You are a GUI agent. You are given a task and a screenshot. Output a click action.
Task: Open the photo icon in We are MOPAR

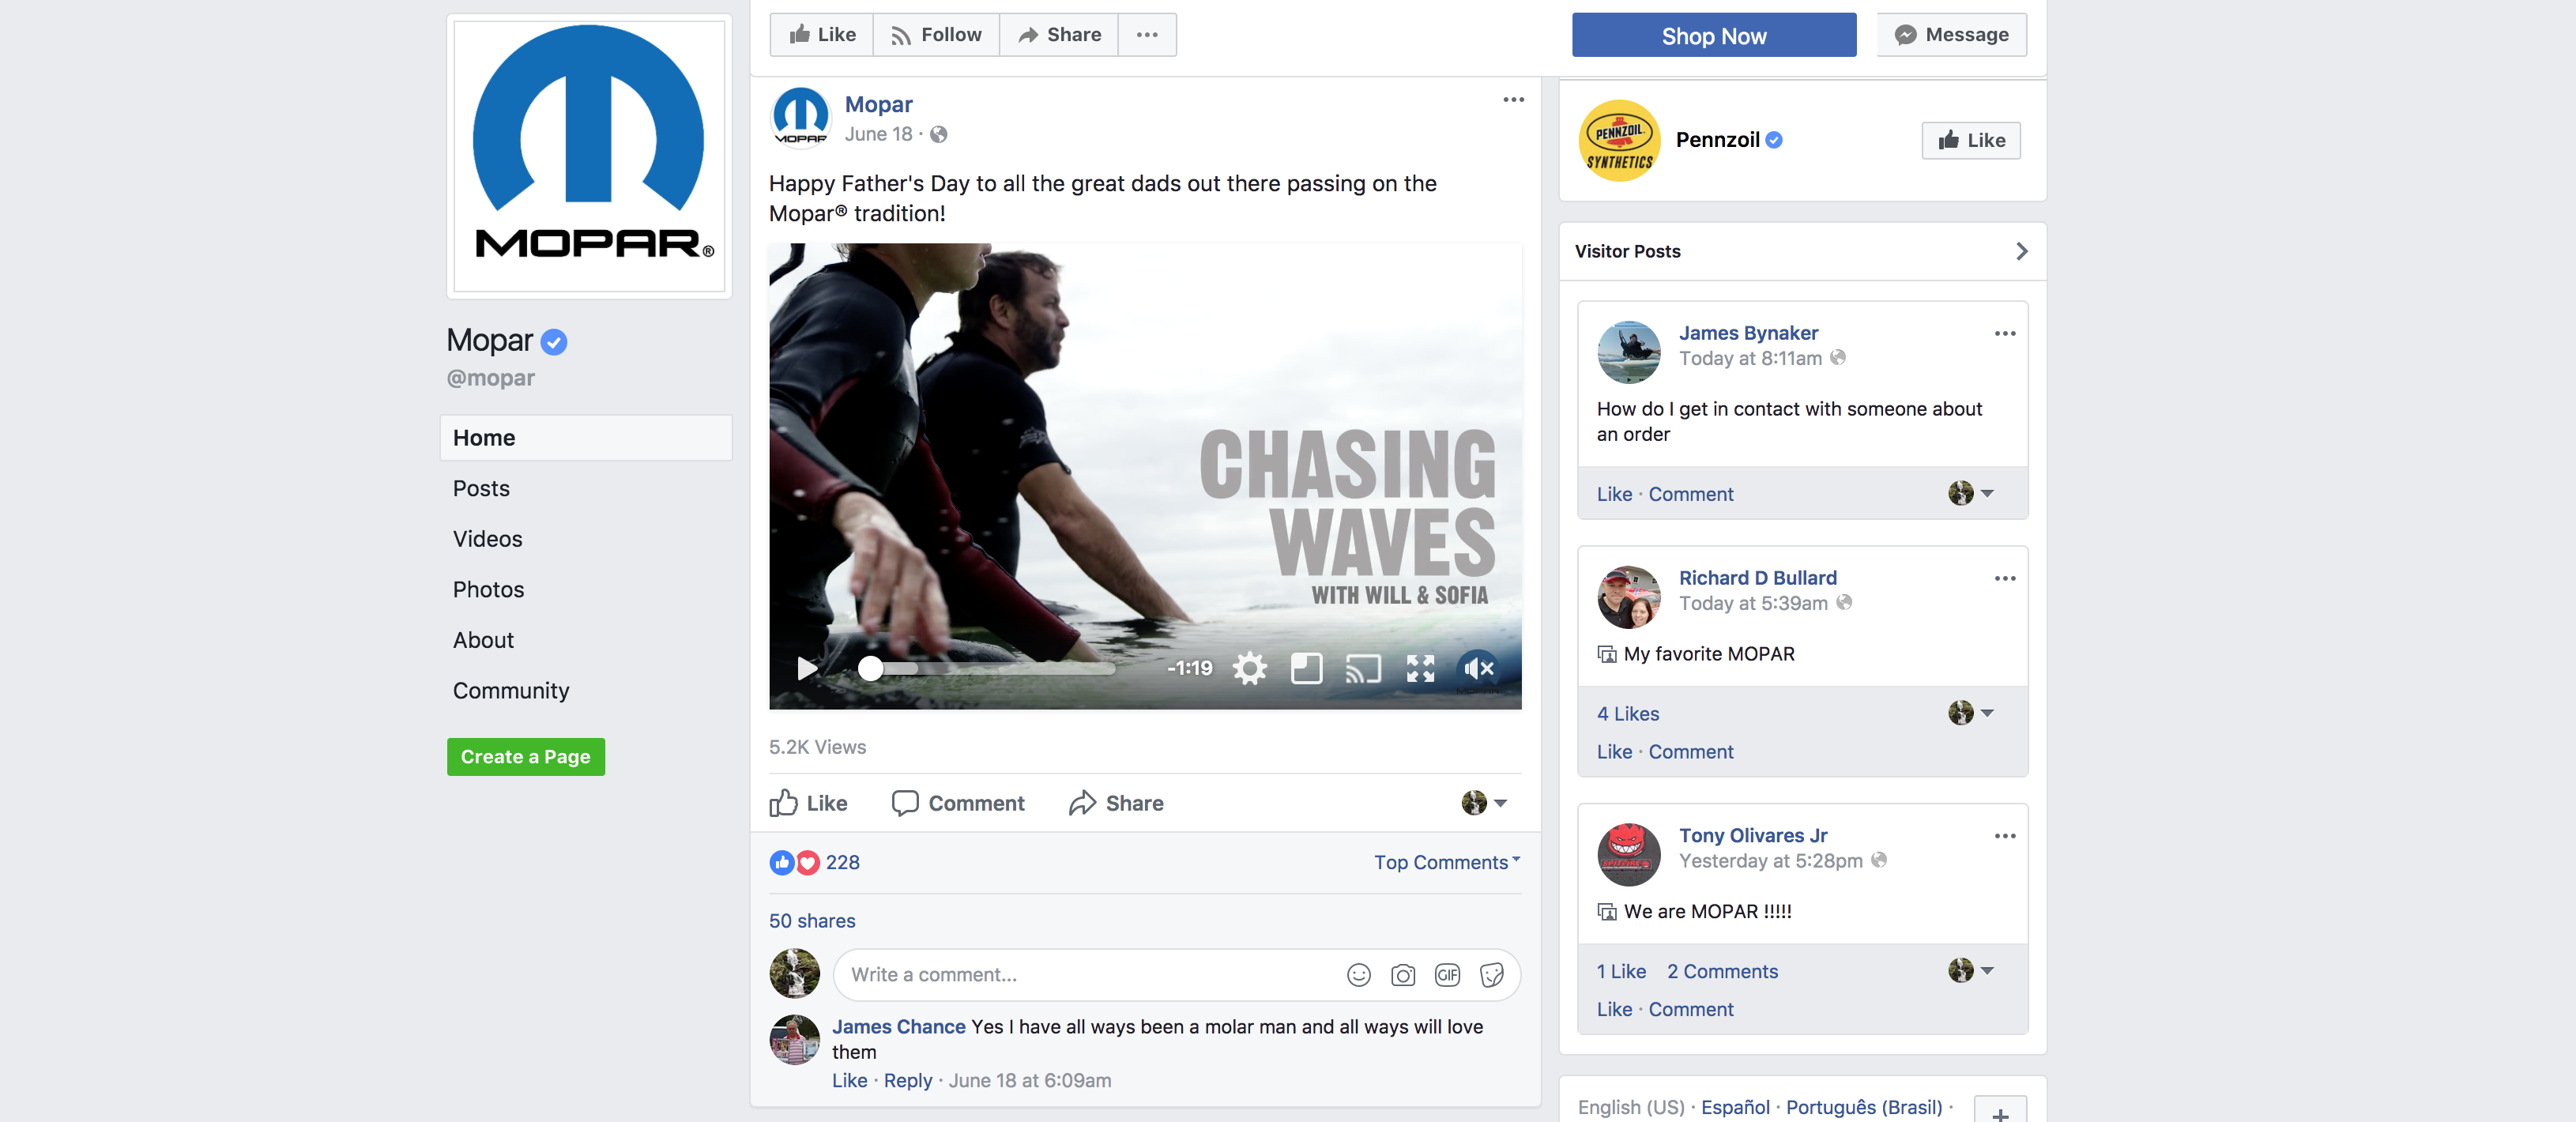(x=1606, y=912)
